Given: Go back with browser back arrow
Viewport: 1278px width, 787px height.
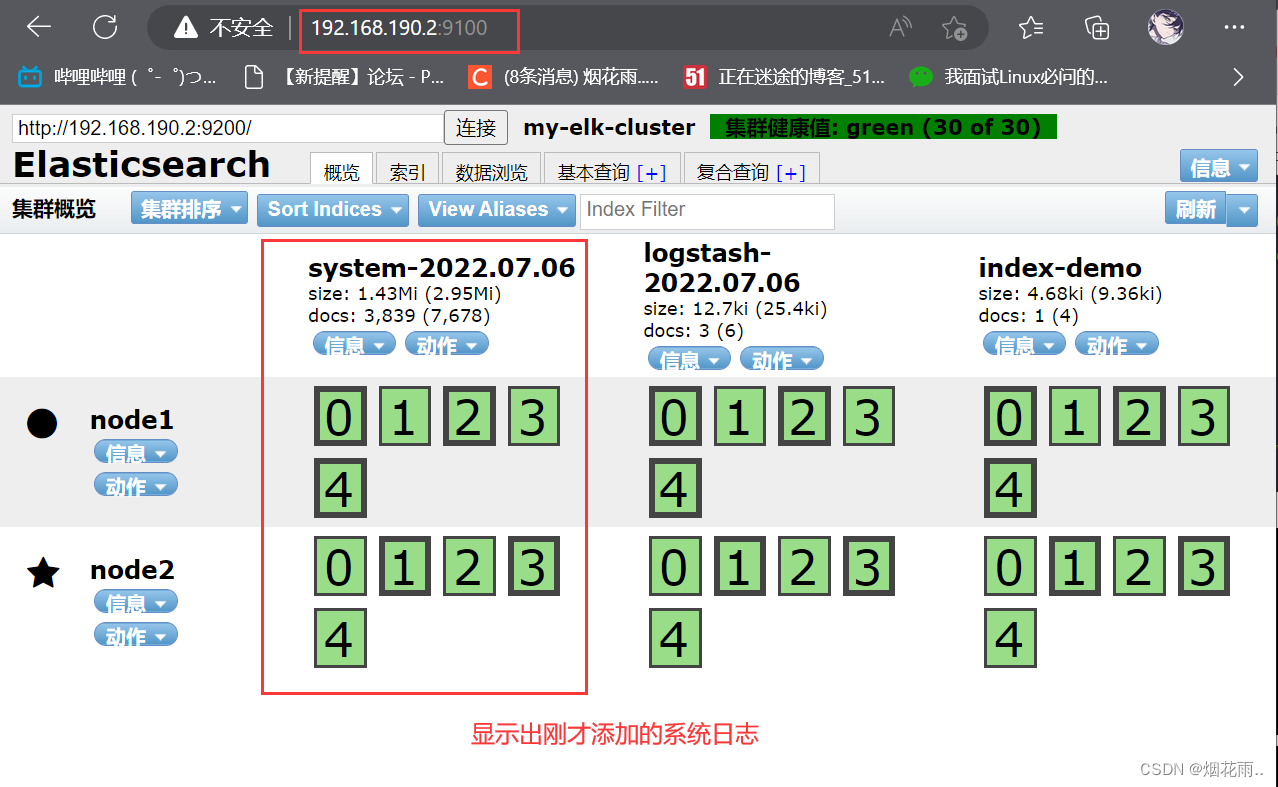Looking at the screenshot, I should coord(39,27).
